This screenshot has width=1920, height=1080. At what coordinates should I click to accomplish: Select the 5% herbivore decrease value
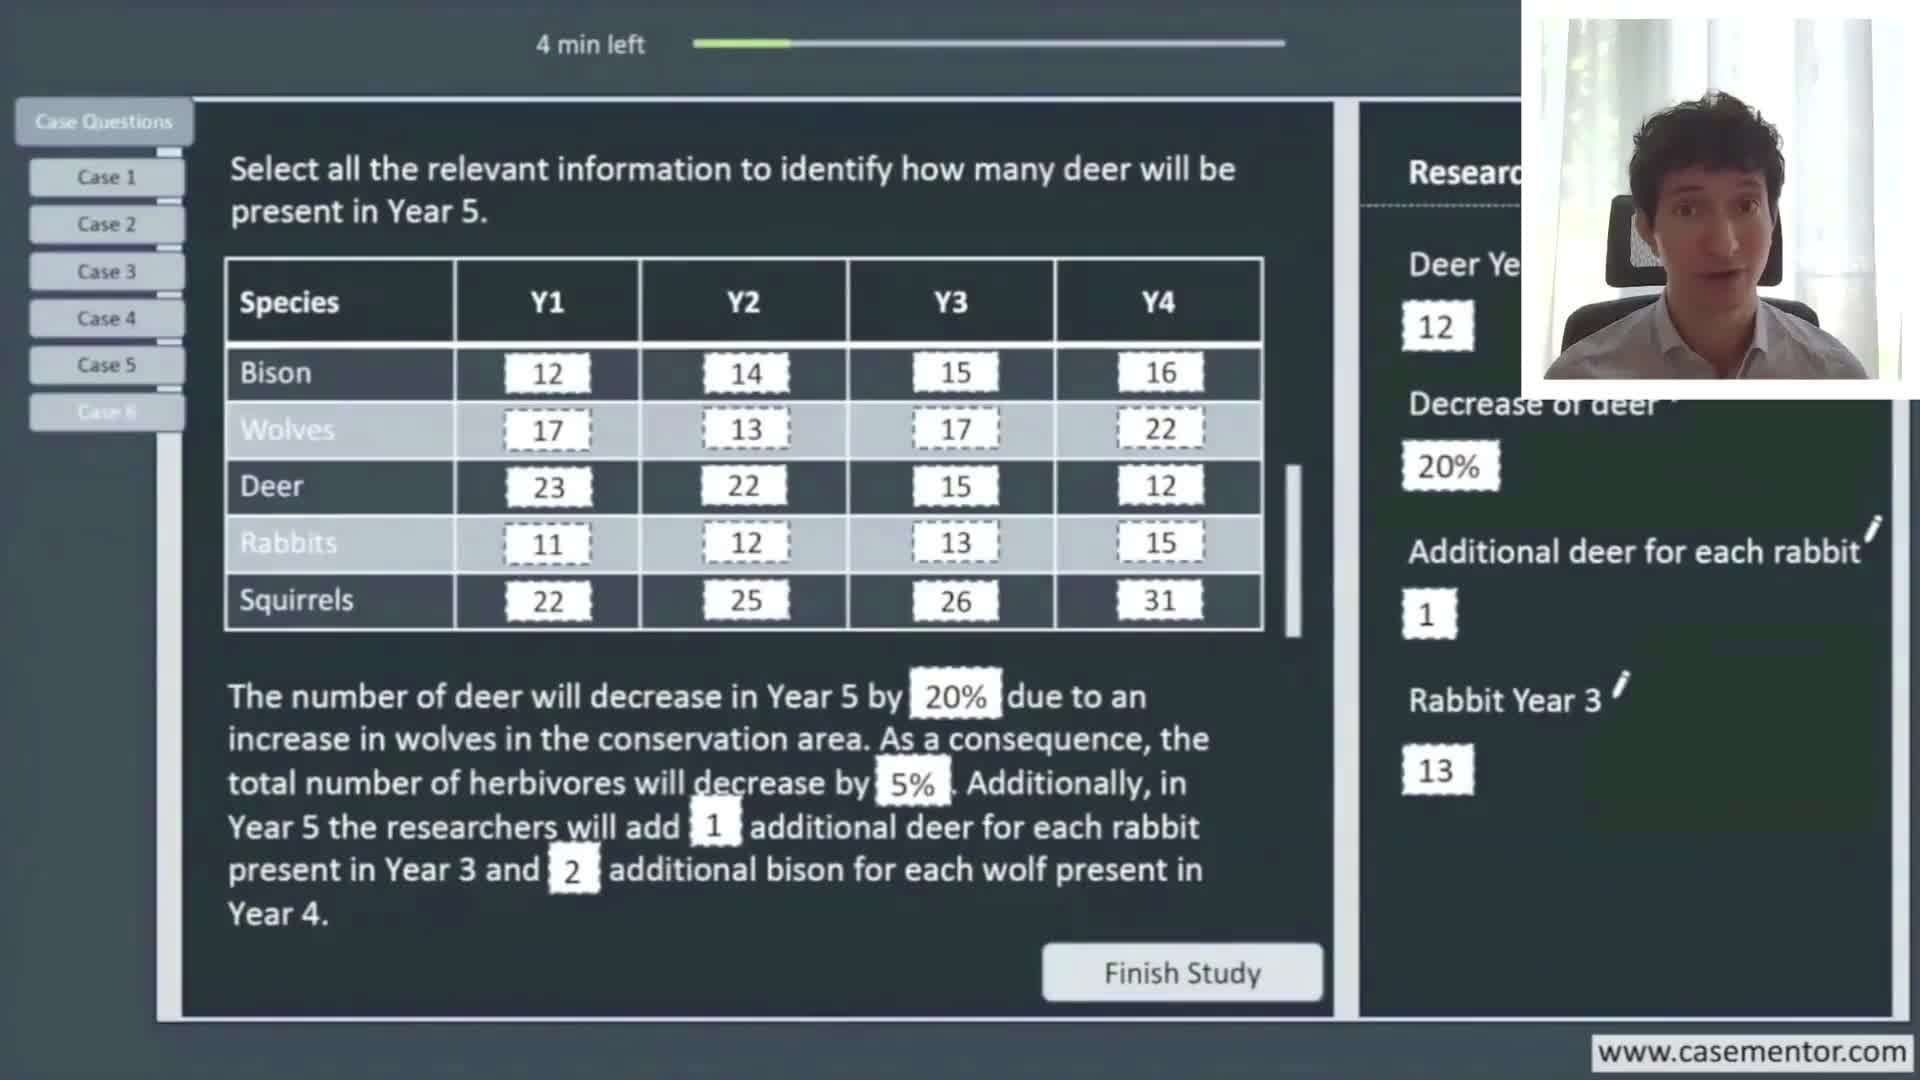pyautogui.click(x=912, y=783)
